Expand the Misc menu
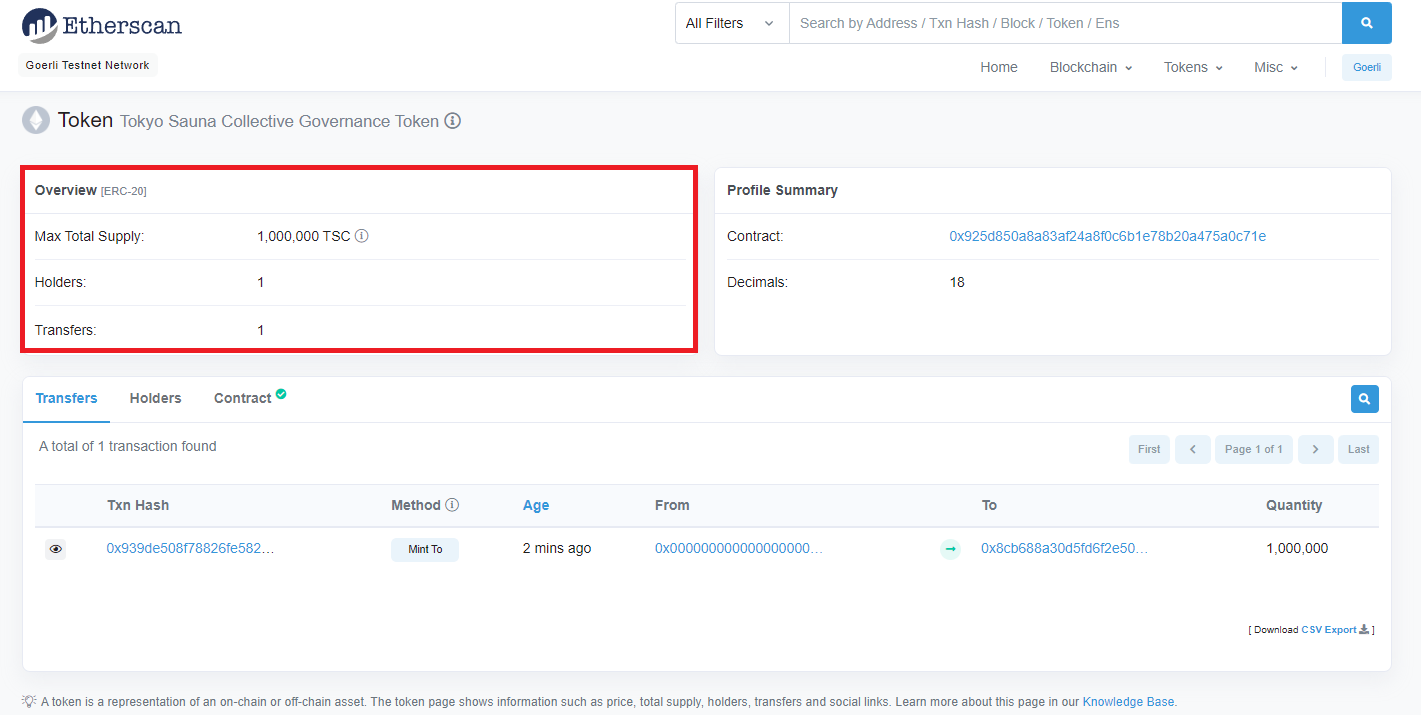Viewport: 1421px width, 715px height. tap(1276, 67)
